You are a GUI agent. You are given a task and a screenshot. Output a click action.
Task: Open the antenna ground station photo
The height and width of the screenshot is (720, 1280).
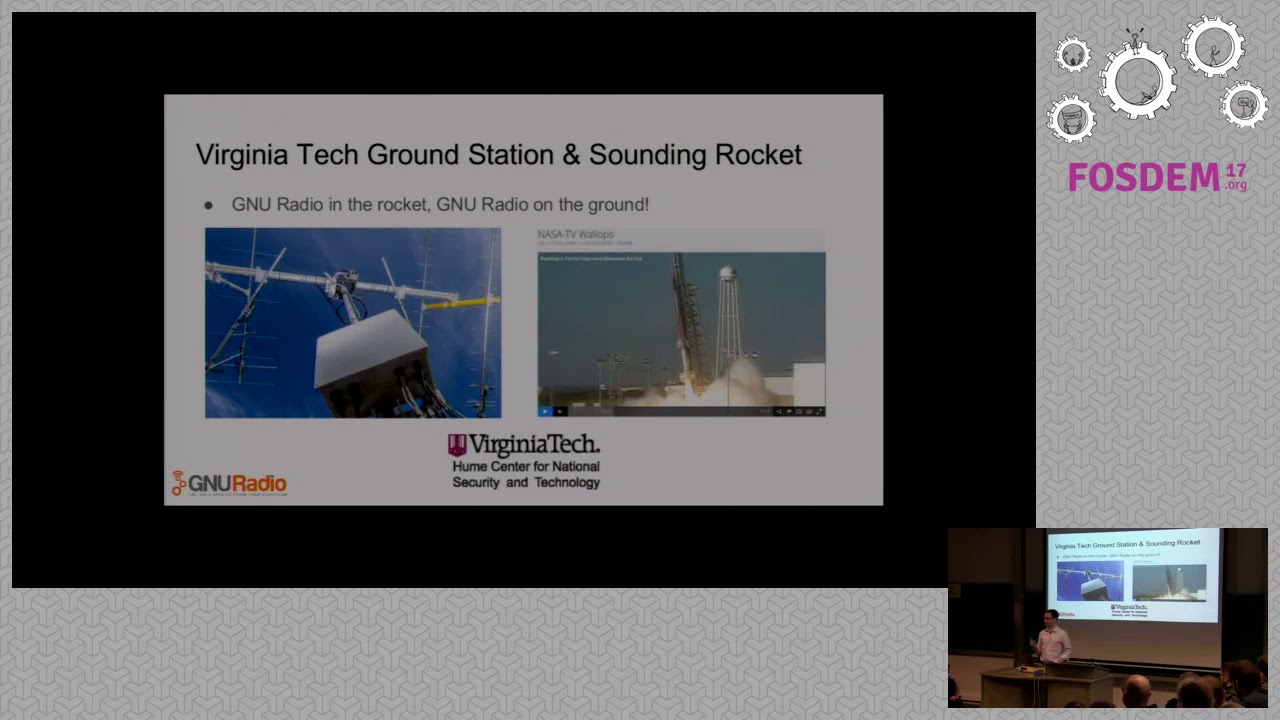[x=353, y=323]
